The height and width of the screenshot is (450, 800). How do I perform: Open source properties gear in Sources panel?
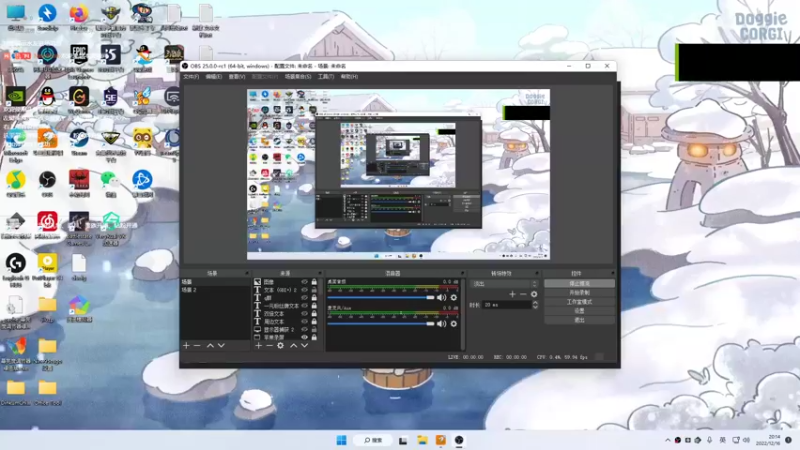pos(280,346)
